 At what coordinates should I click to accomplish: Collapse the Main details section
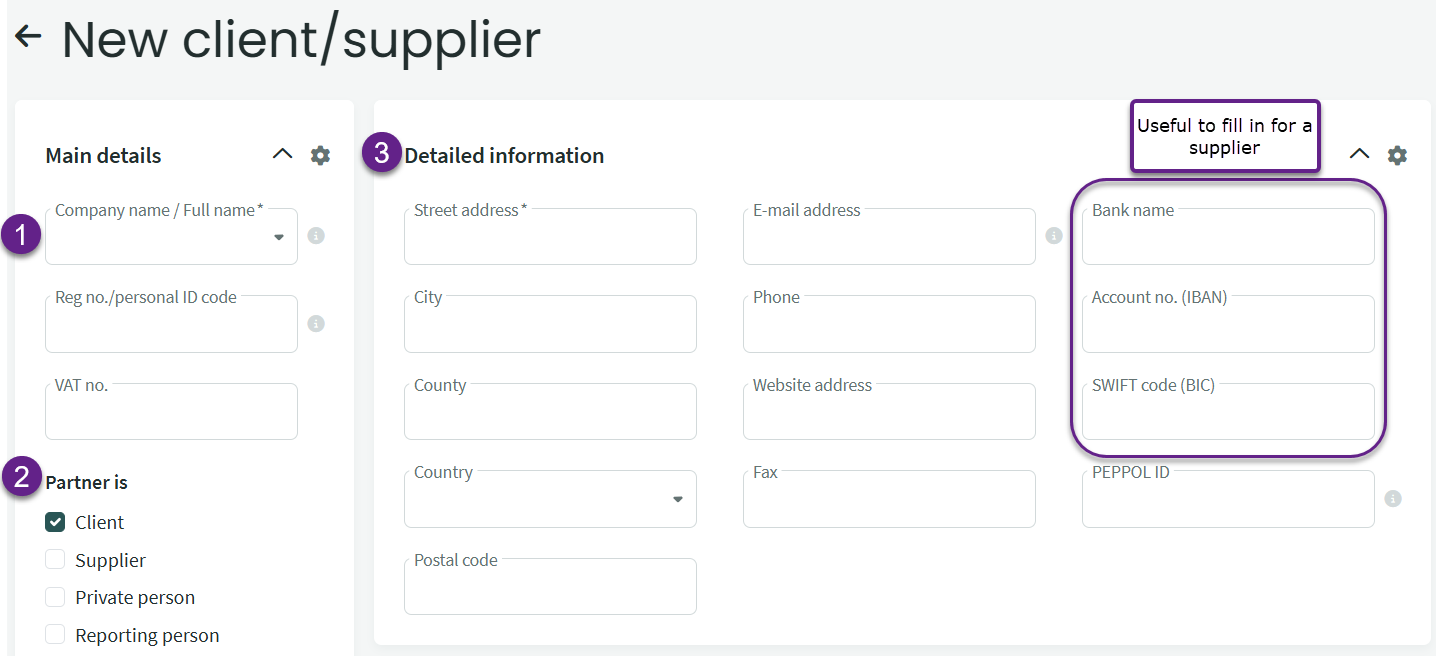pos(283,154)
